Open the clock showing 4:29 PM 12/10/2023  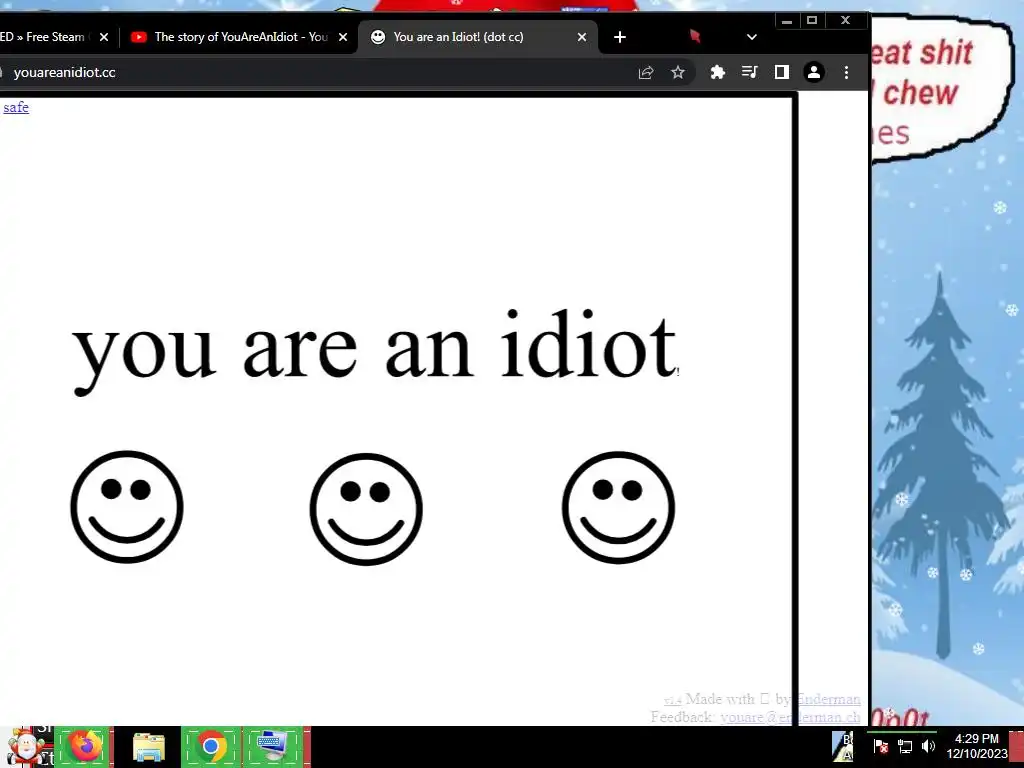pos(976,746)
